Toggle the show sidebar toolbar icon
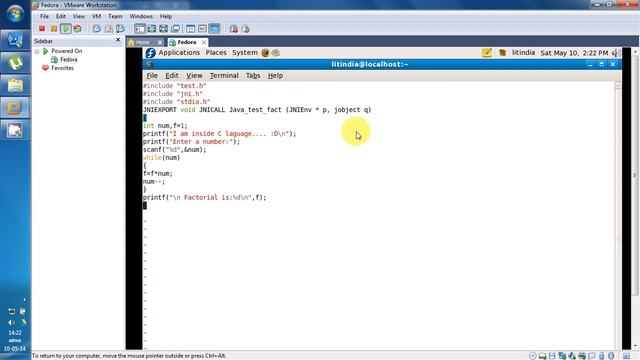This screenshot has height=360, width=640. 140,29
